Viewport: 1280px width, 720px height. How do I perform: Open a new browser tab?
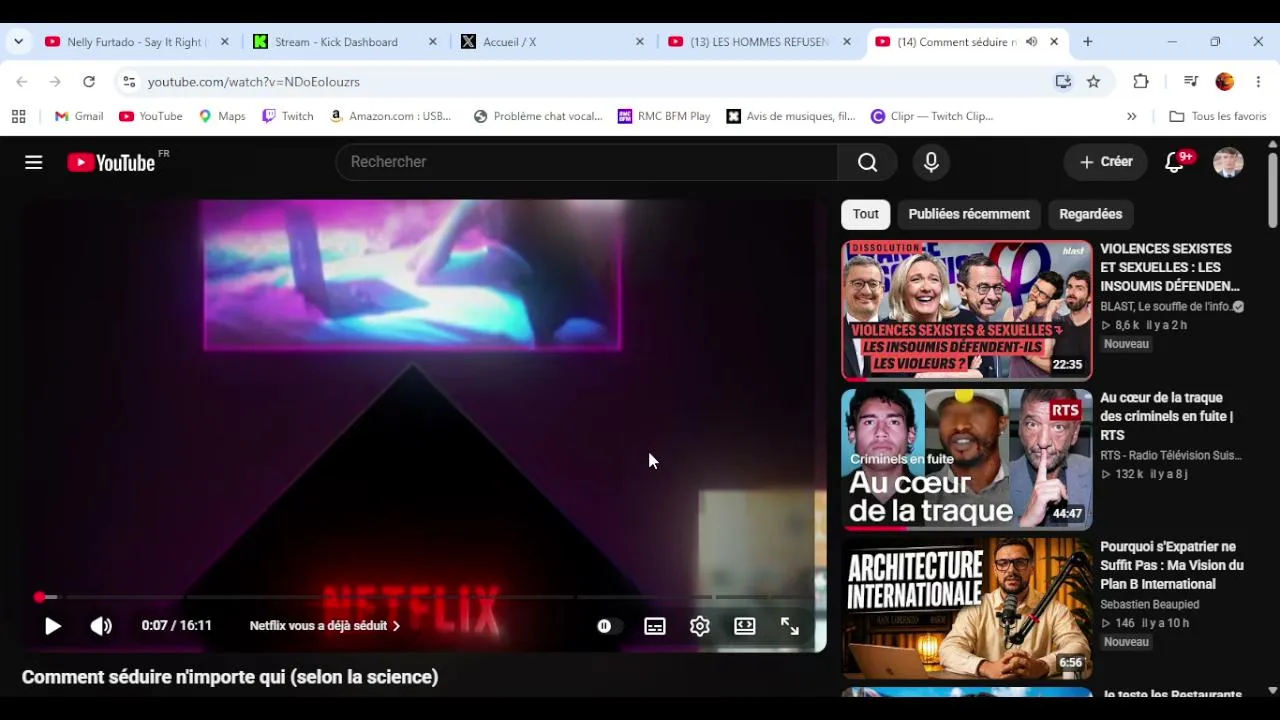[x=1088, y=42]
